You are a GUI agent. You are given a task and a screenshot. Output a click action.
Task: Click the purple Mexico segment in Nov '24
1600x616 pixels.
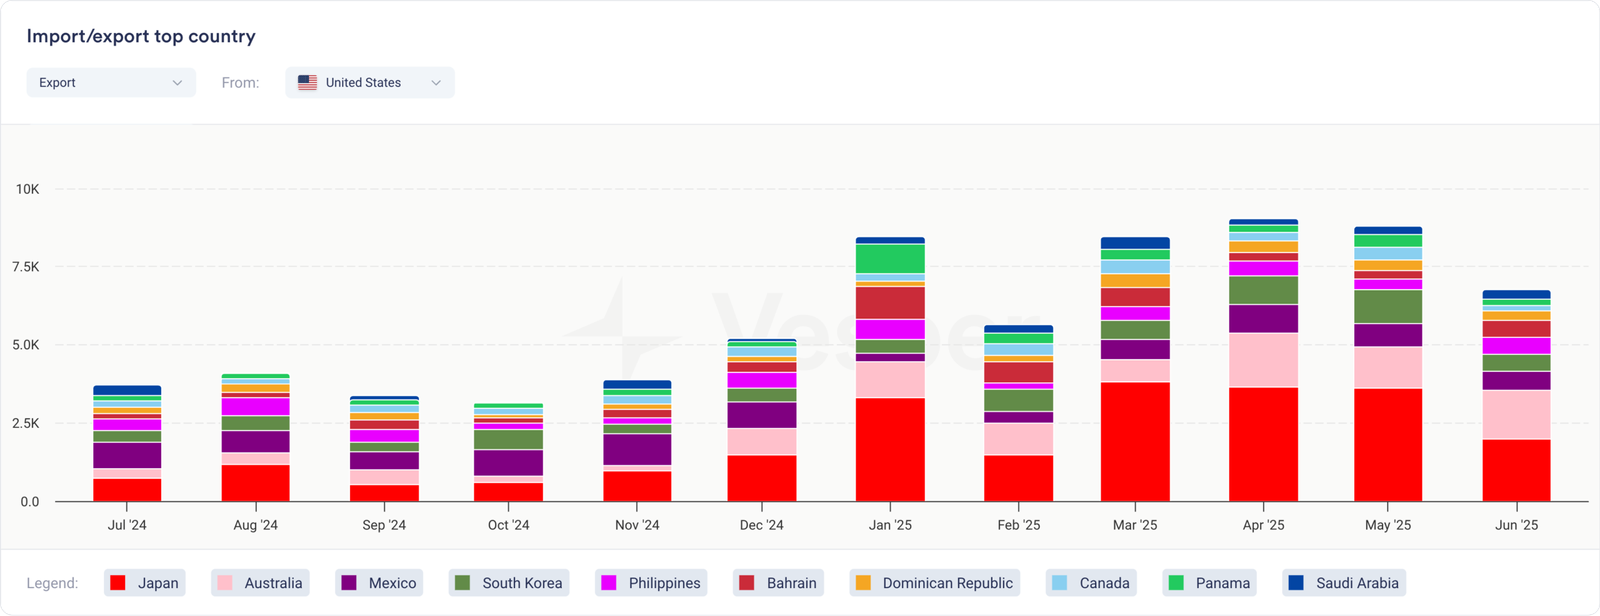coord(637,449)
